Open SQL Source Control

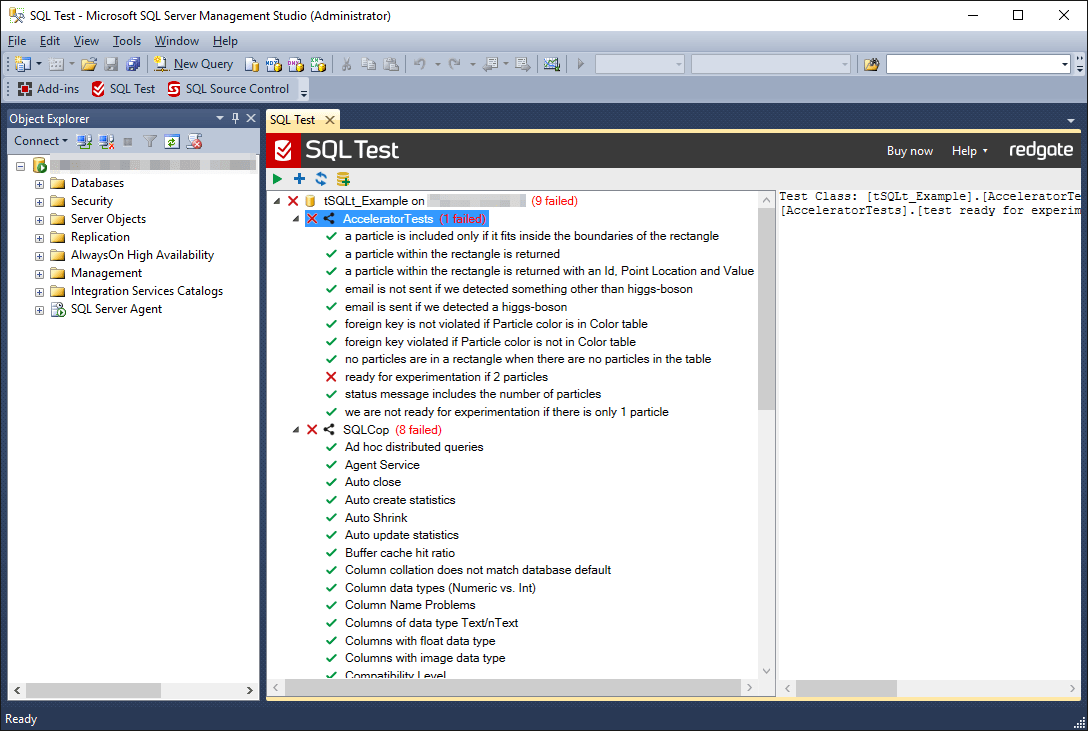tap(228, 89)
